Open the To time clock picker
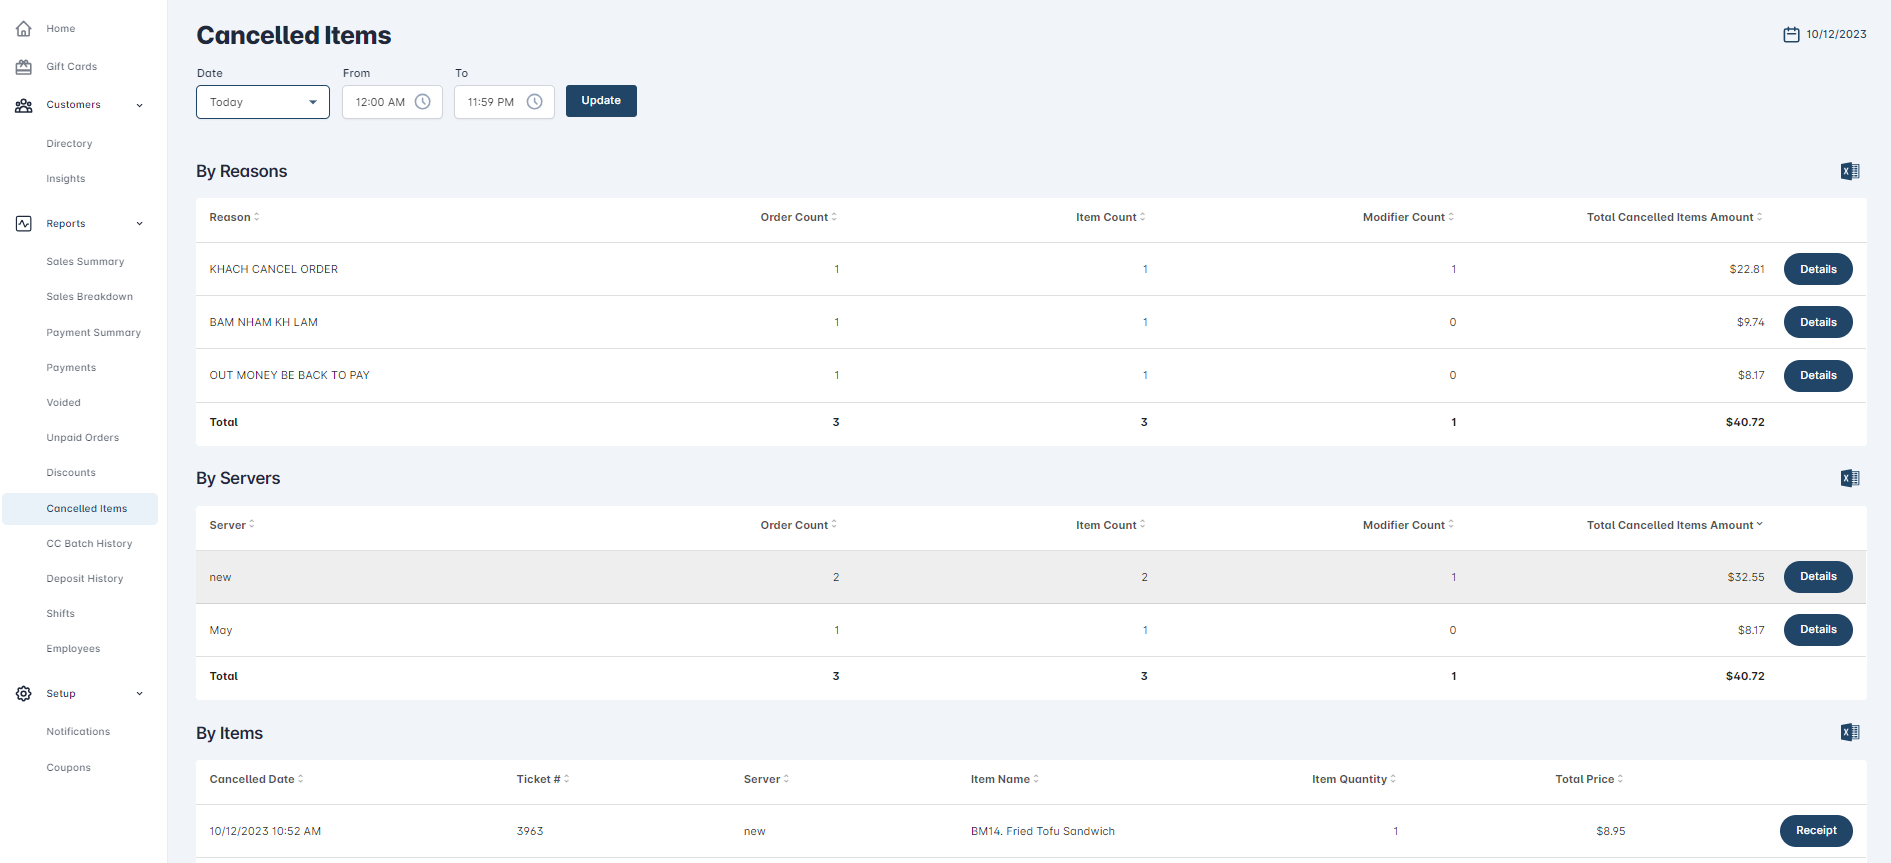The image size is (1891, 863). 535,102
